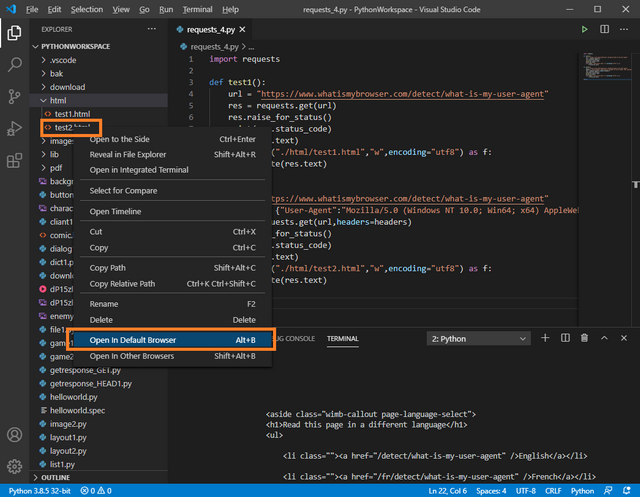Run Python file with the play button
This screenshot has width=640, height=497.
coord(584,29)
